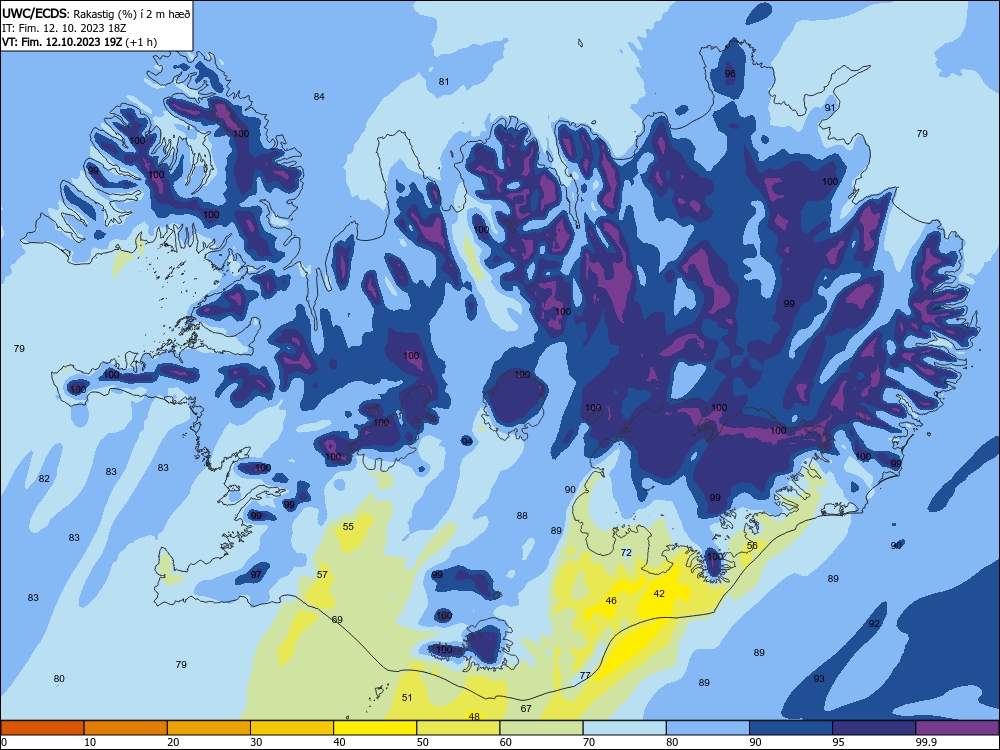Click the dark blue 90–95 legend band
Image resolution: width=1000 pixels, height=750 pixels.
791,728
